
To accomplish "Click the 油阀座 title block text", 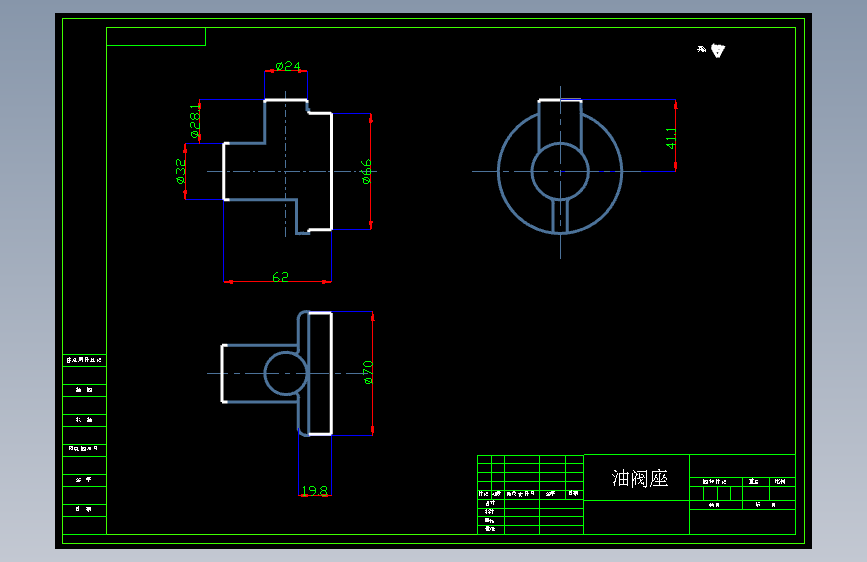I will click(x=640, y=478).
